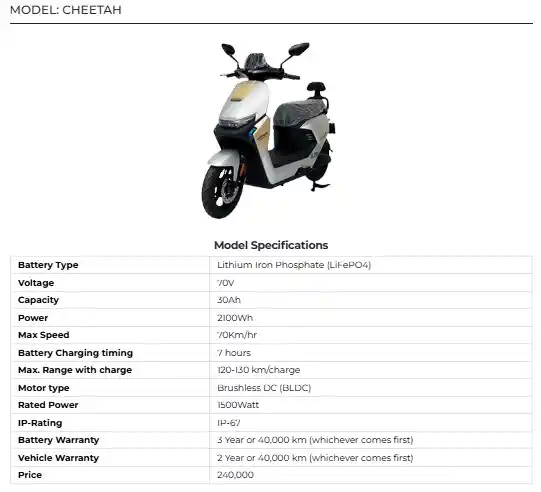This screenshot has width=541, height=492.
Task: Click the 'Model Specifications' table title
Action: [271, 245]
